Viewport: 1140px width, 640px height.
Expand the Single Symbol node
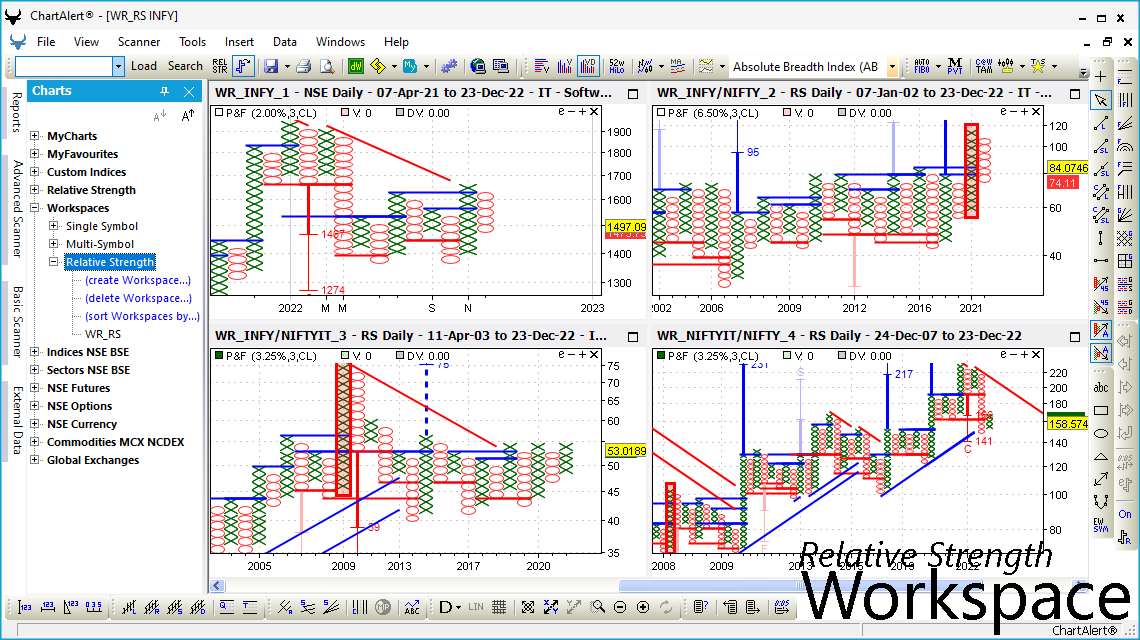[53, 225]
